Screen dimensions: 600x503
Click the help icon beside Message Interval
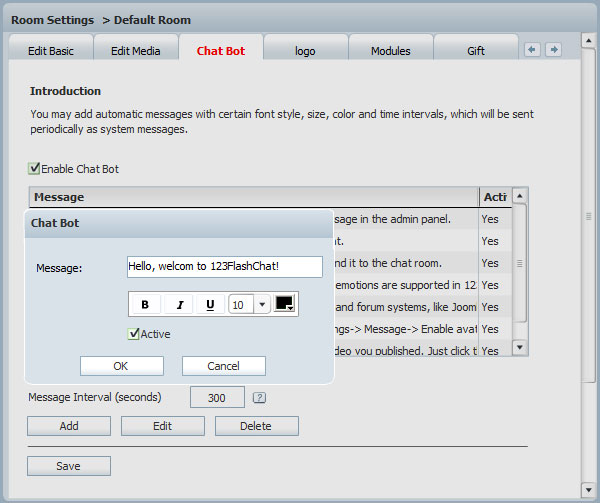(259, 398)
